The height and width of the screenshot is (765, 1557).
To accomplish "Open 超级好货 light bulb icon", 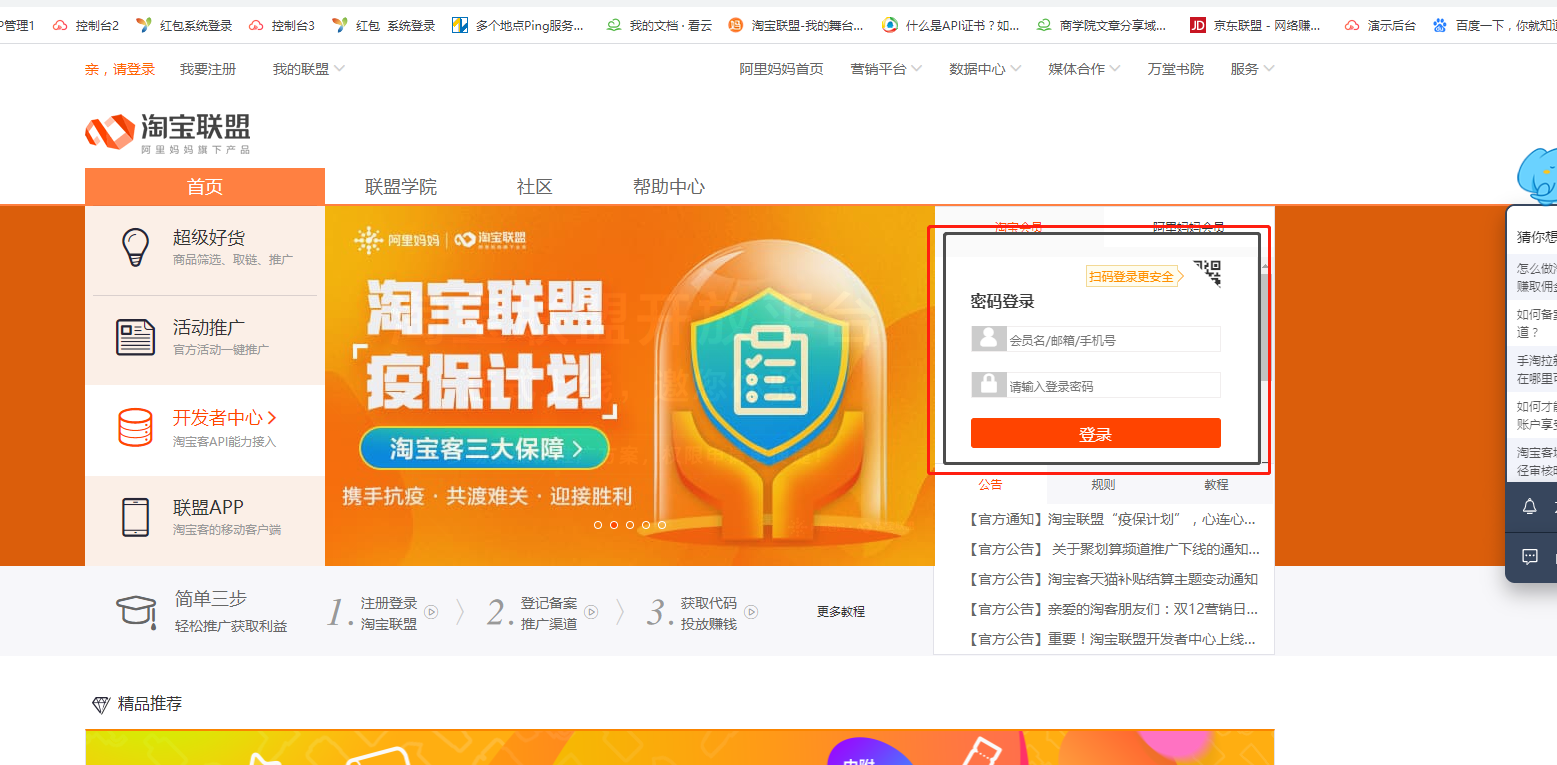I will tap(135, 247).
